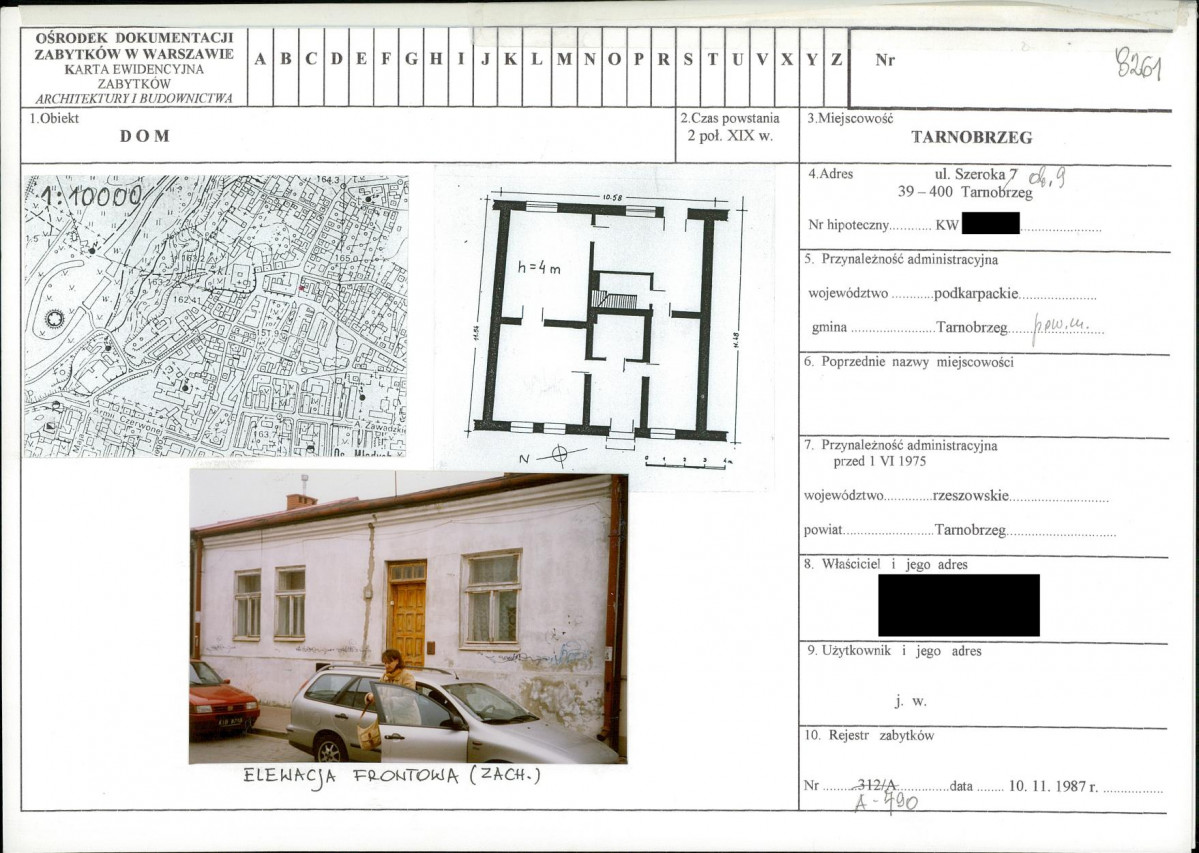
Task: Click the 'Nr' label in the header
Action: (x=885, y=60)
